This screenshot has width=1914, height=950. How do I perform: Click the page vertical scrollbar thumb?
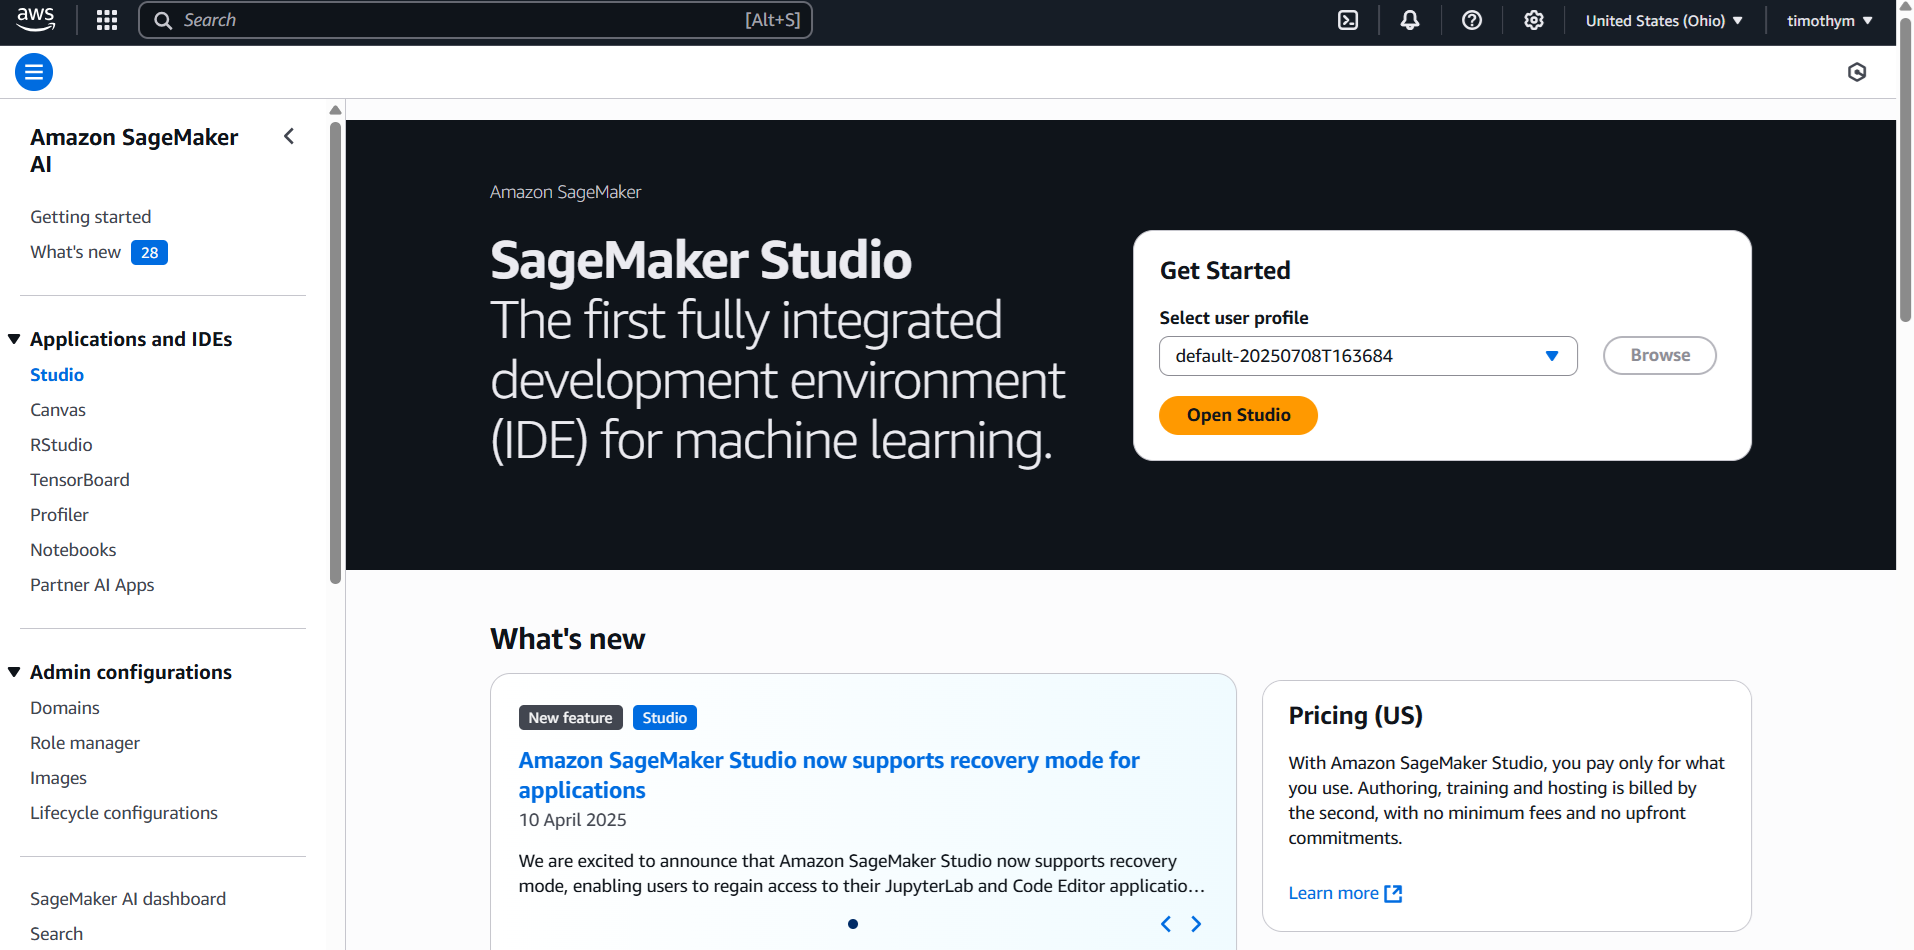pos(1905,170)
